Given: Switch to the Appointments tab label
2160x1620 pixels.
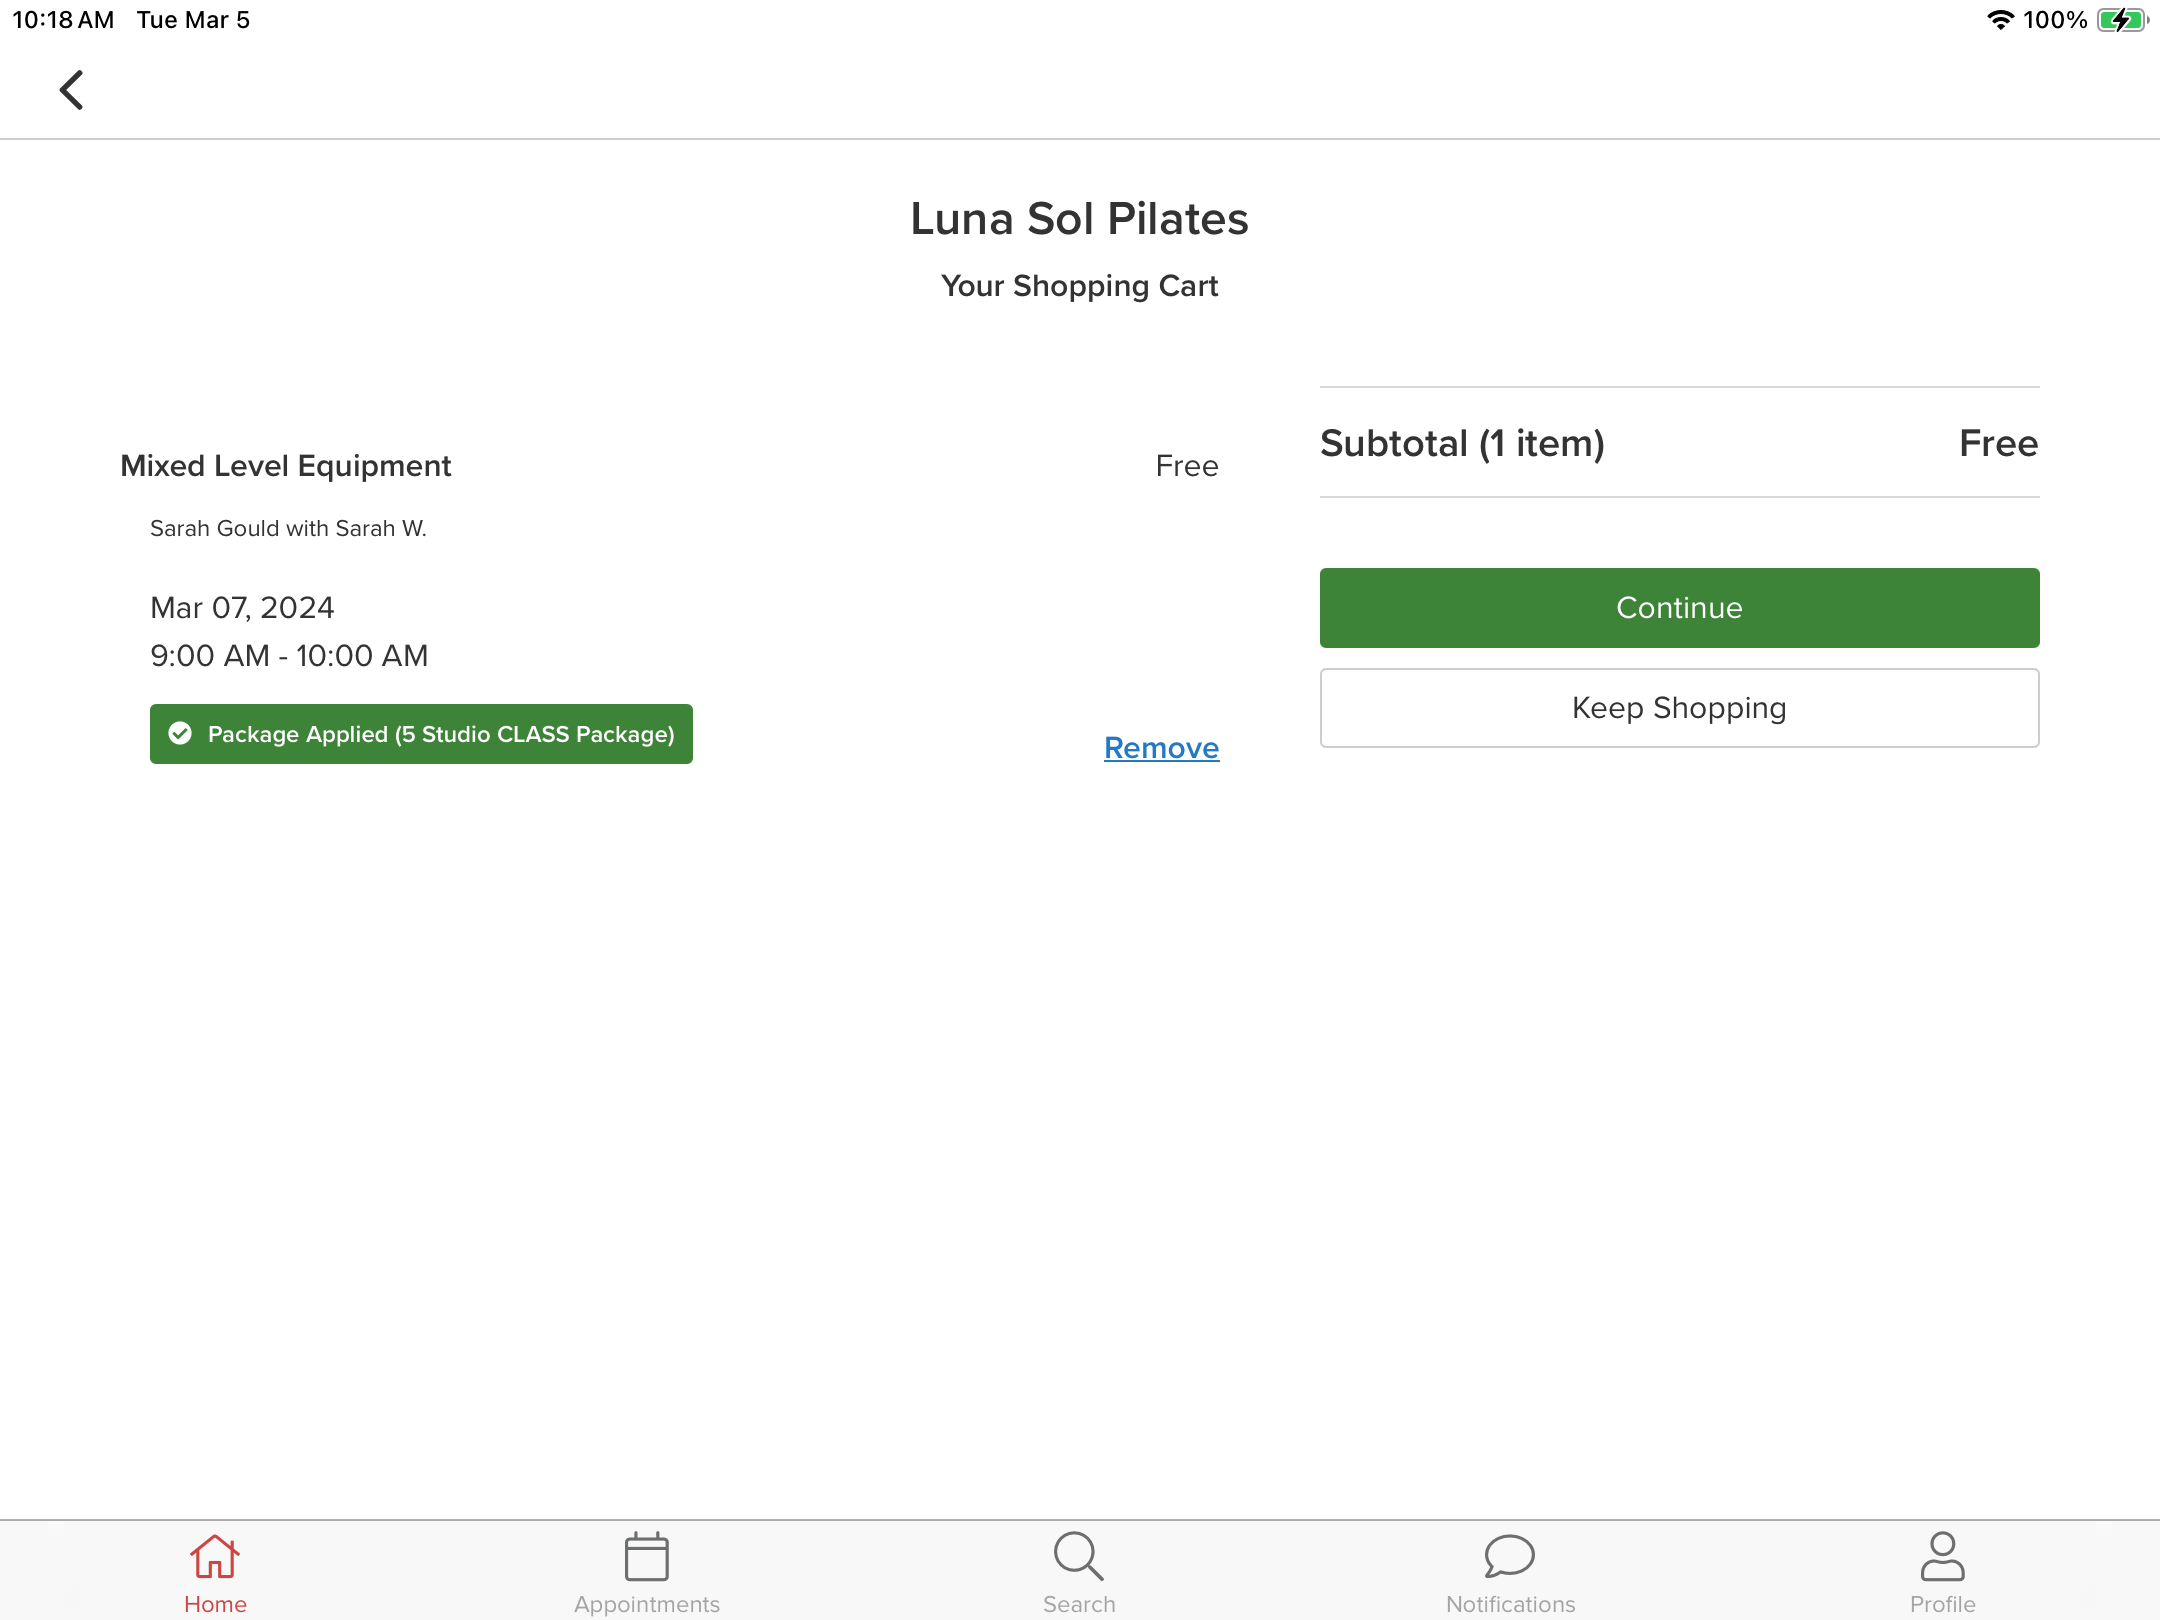Looking at the screenshot, I should coord(646,1604).
